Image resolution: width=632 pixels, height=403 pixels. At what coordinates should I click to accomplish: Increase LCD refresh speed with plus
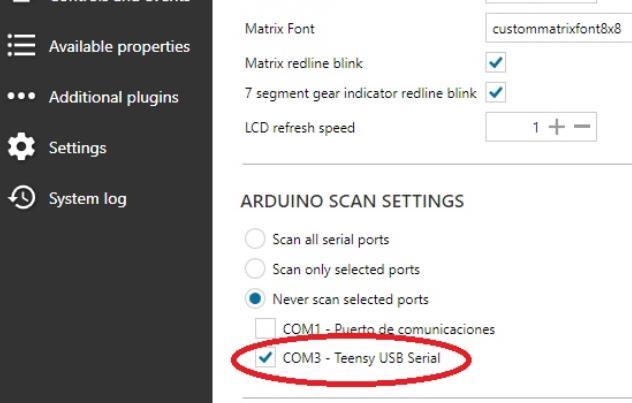click(x=557, y=128)
